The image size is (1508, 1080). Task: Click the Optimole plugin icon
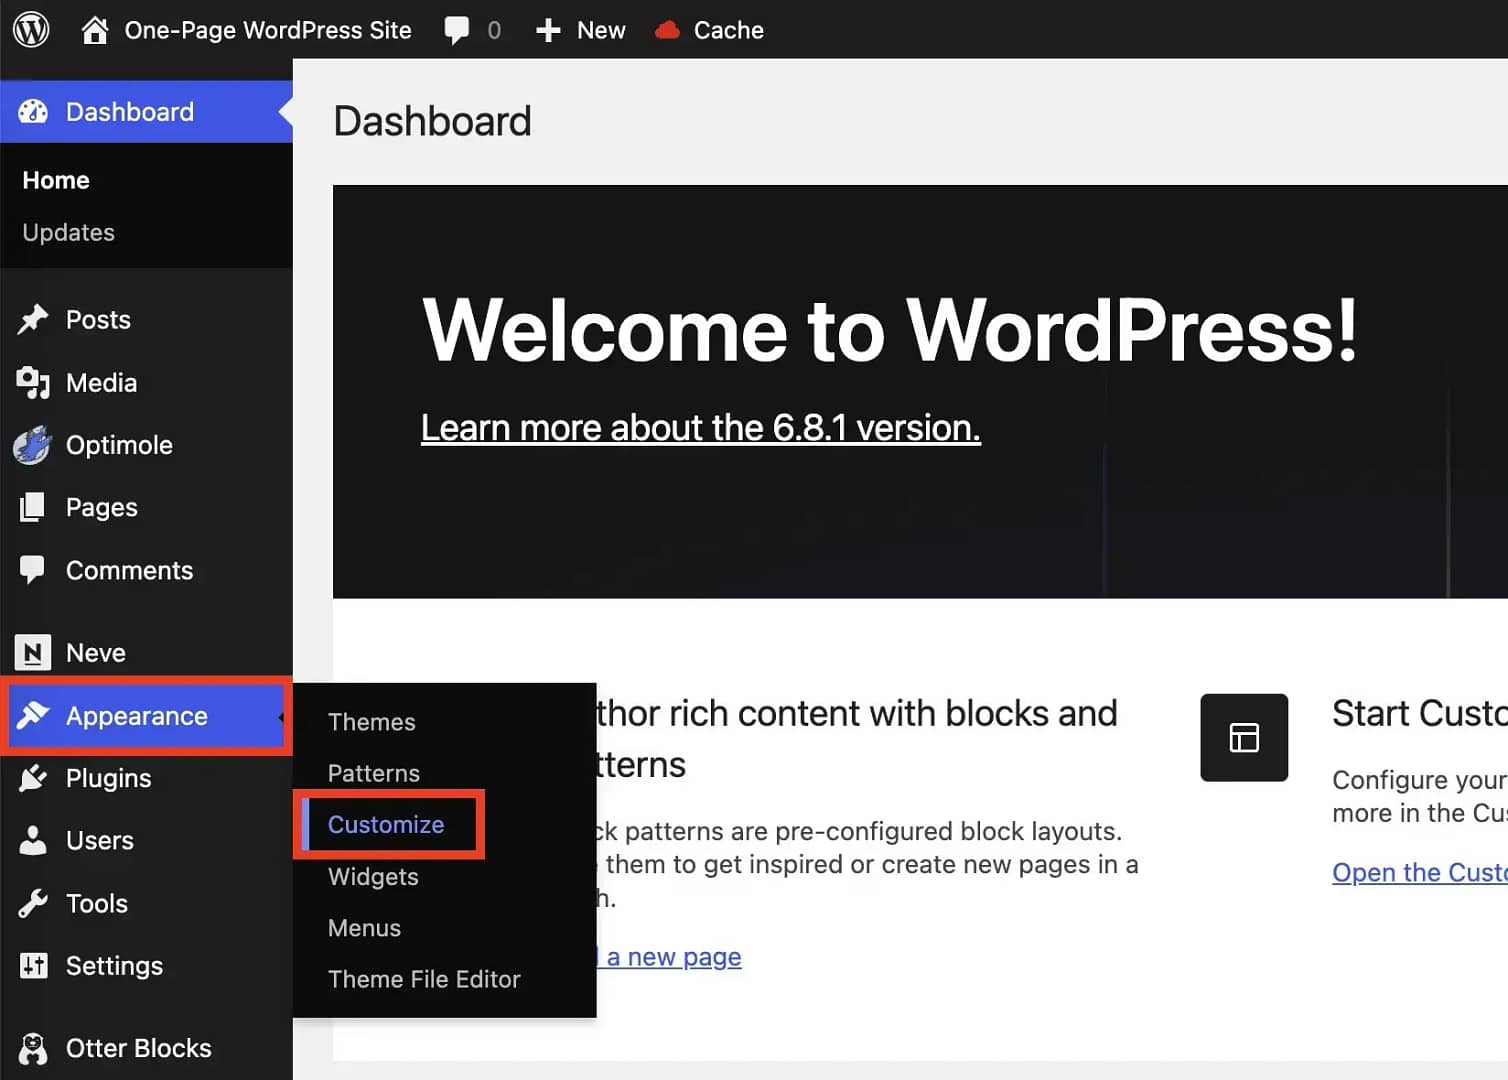click(x=32, y=446)
